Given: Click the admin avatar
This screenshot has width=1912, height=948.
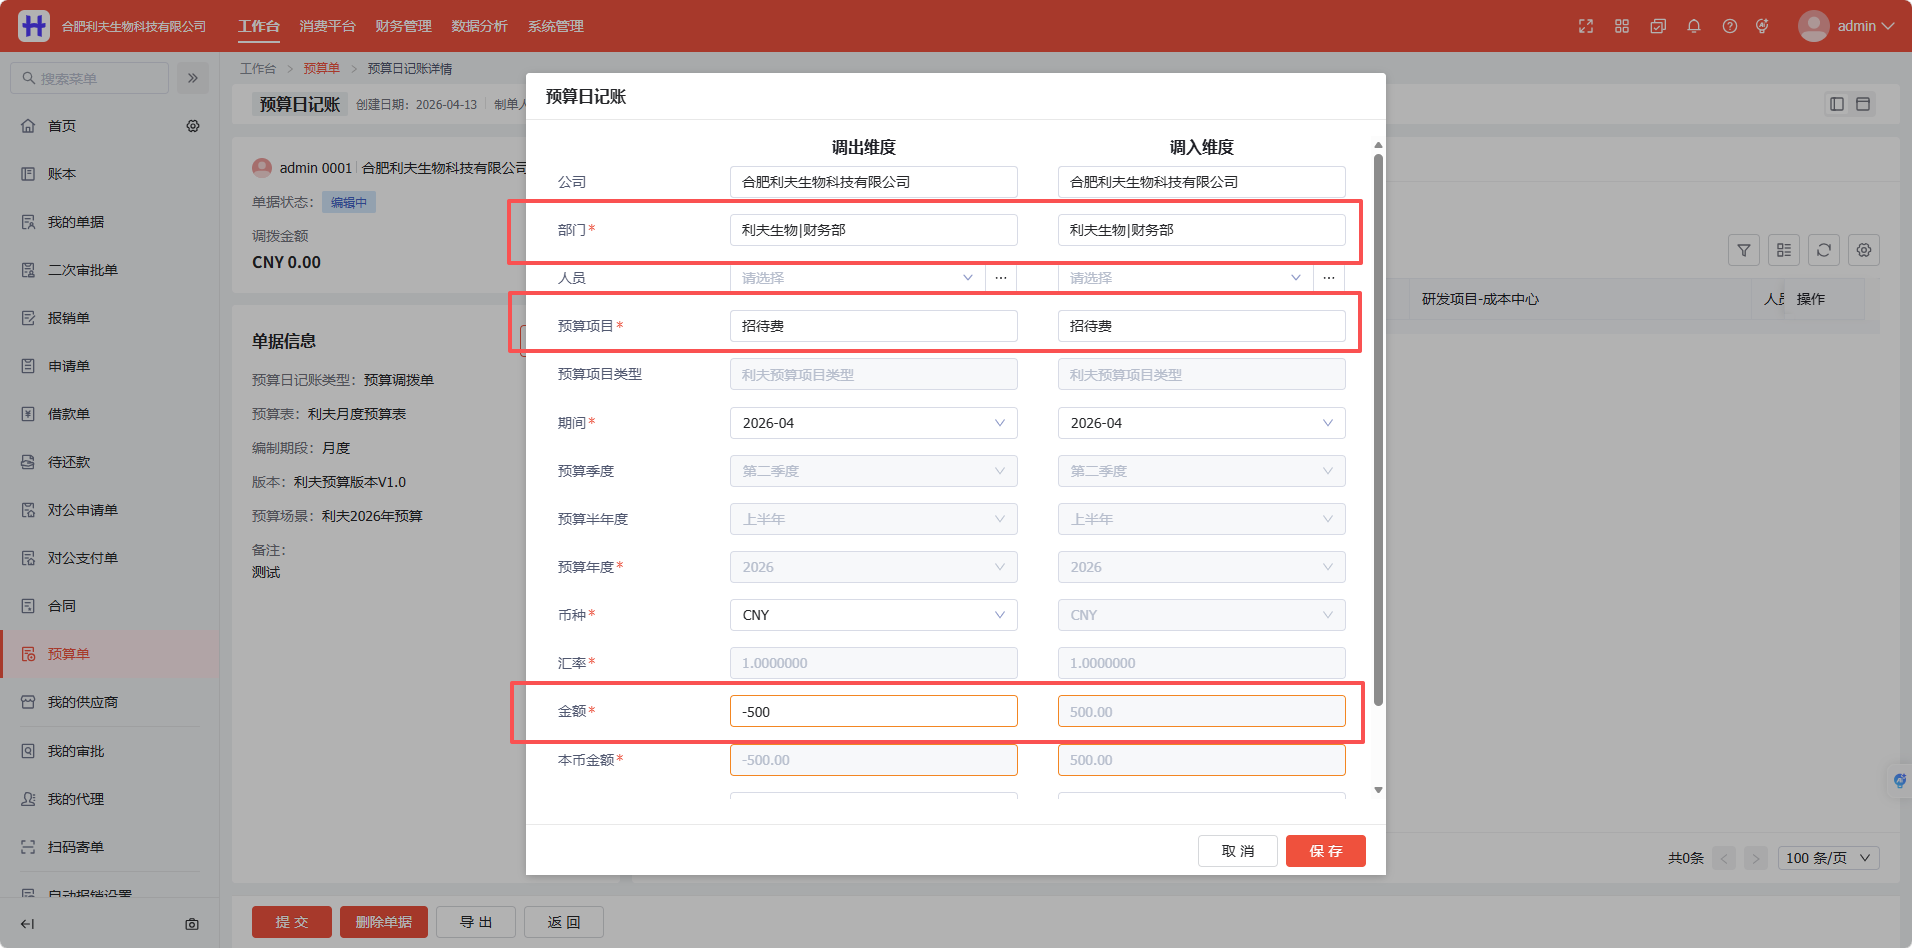Looking at the screenshot, I should tap(1813, 26).
